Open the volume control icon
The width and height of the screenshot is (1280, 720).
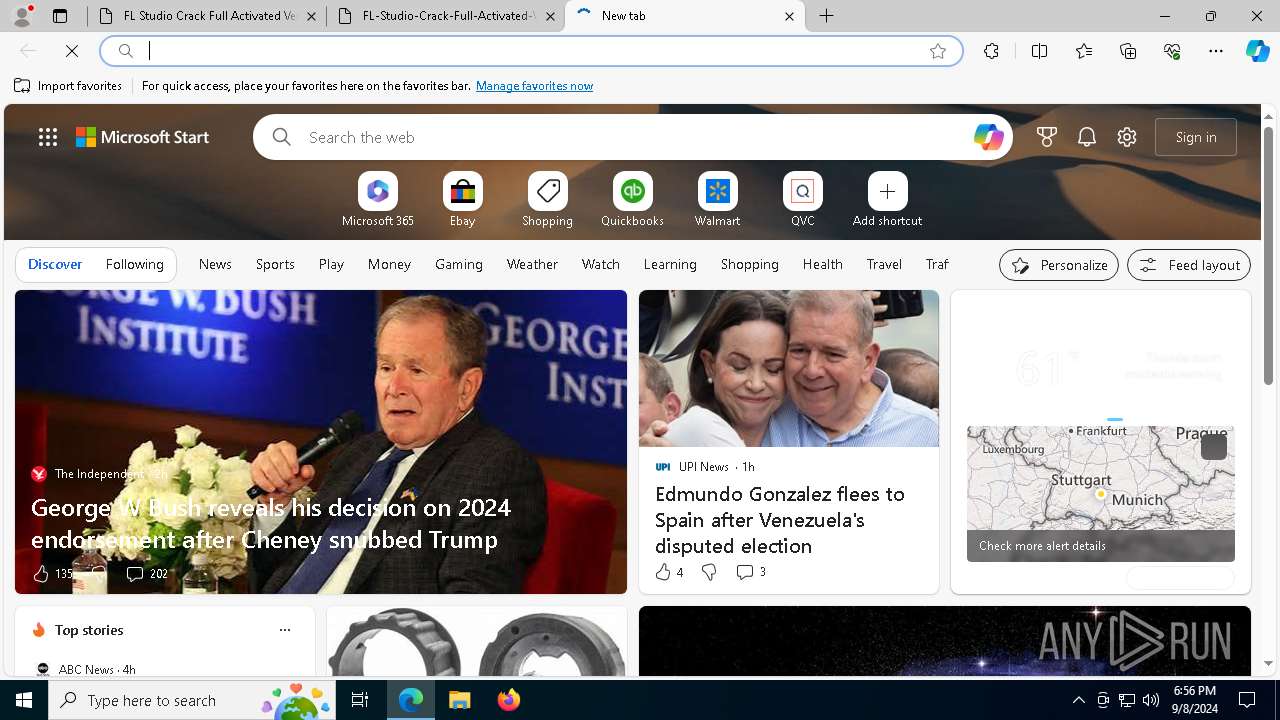point(1151,700)
